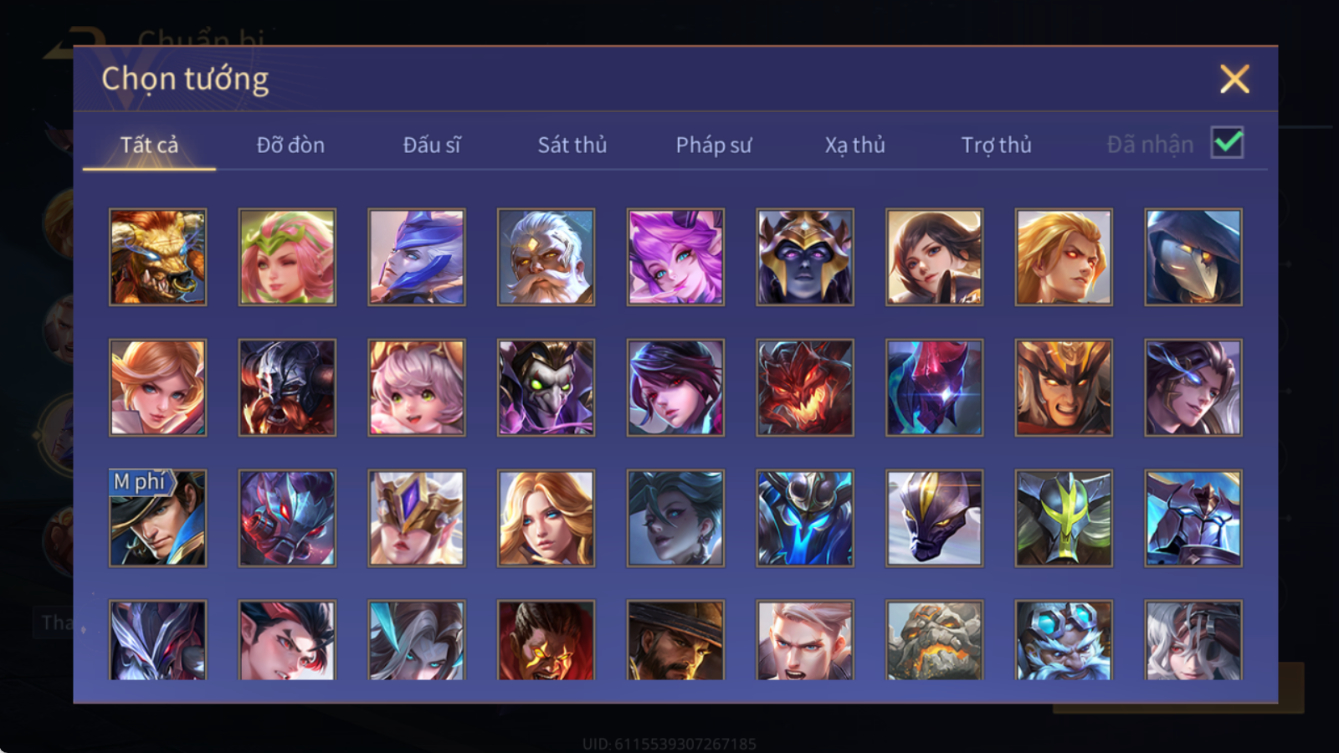
Task: Open the 'Trợ thủ' tab
Action: click(996, 145)
